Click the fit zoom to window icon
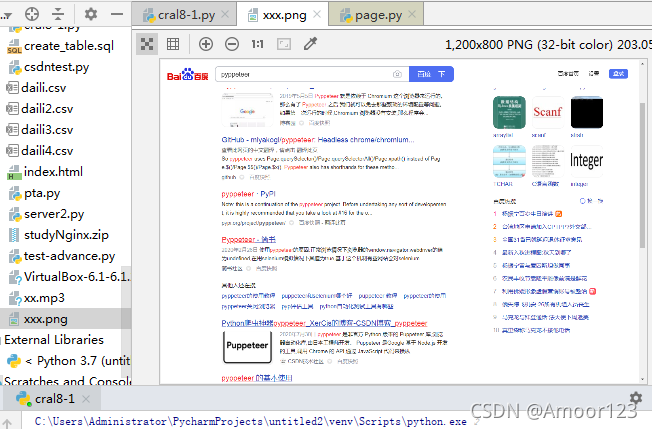This screenshot has height=429, width=652. 284,44
